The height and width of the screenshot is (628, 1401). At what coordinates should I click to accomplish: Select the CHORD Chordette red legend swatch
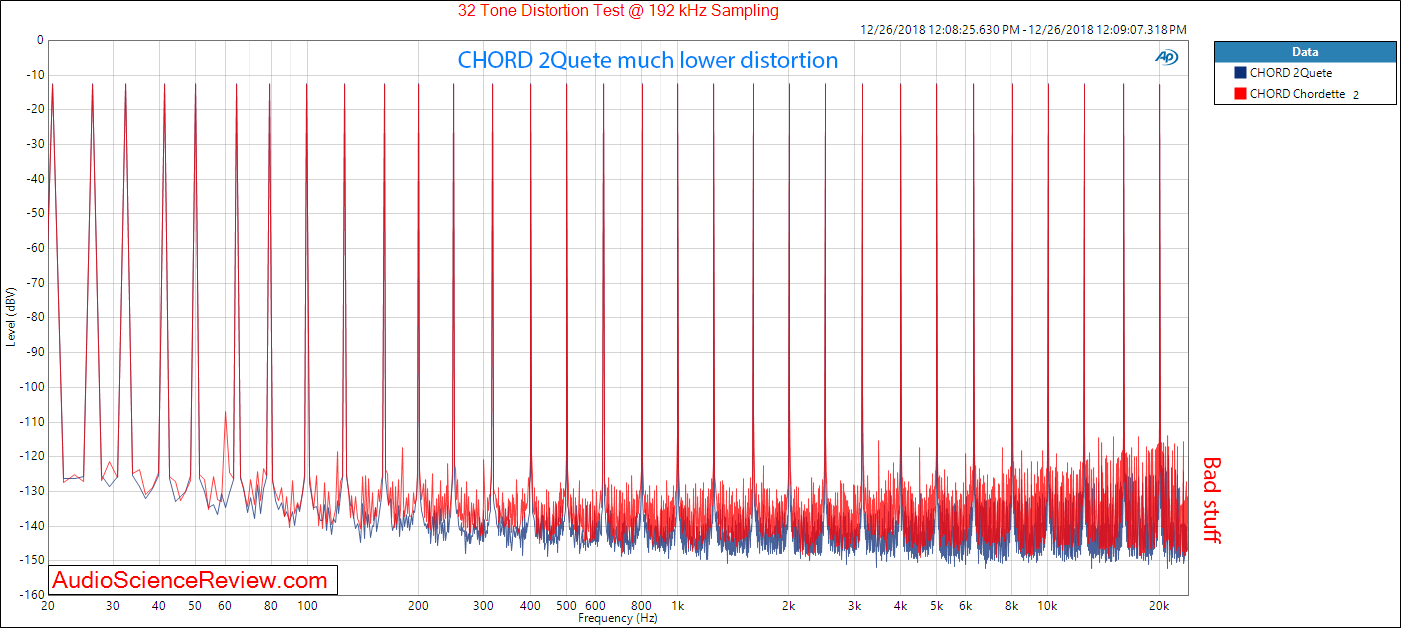pos(1239,94)
